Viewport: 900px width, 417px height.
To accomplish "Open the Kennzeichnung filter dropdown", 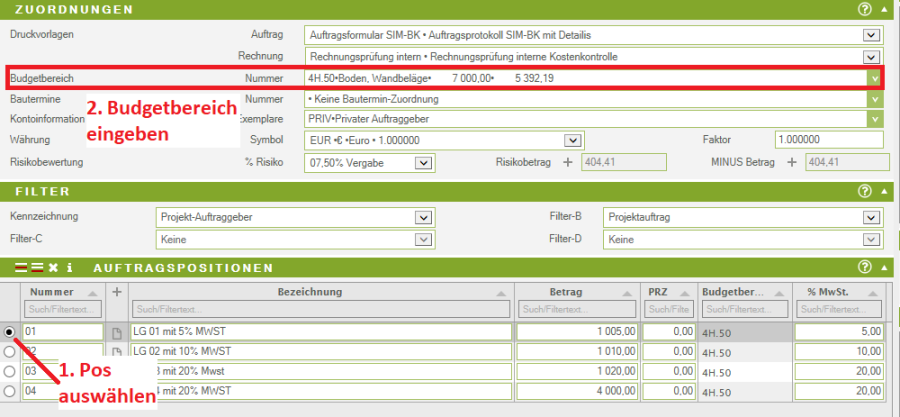I will coord(422,216).
